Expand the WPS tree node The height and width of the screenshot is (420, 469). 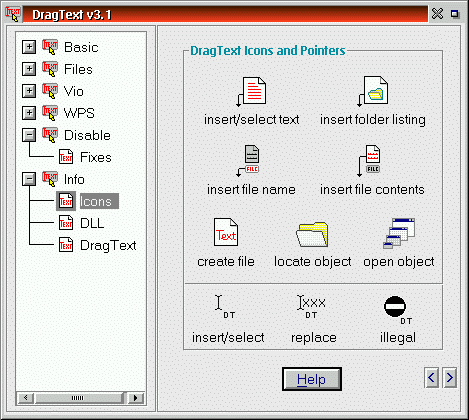click(29, 113)
